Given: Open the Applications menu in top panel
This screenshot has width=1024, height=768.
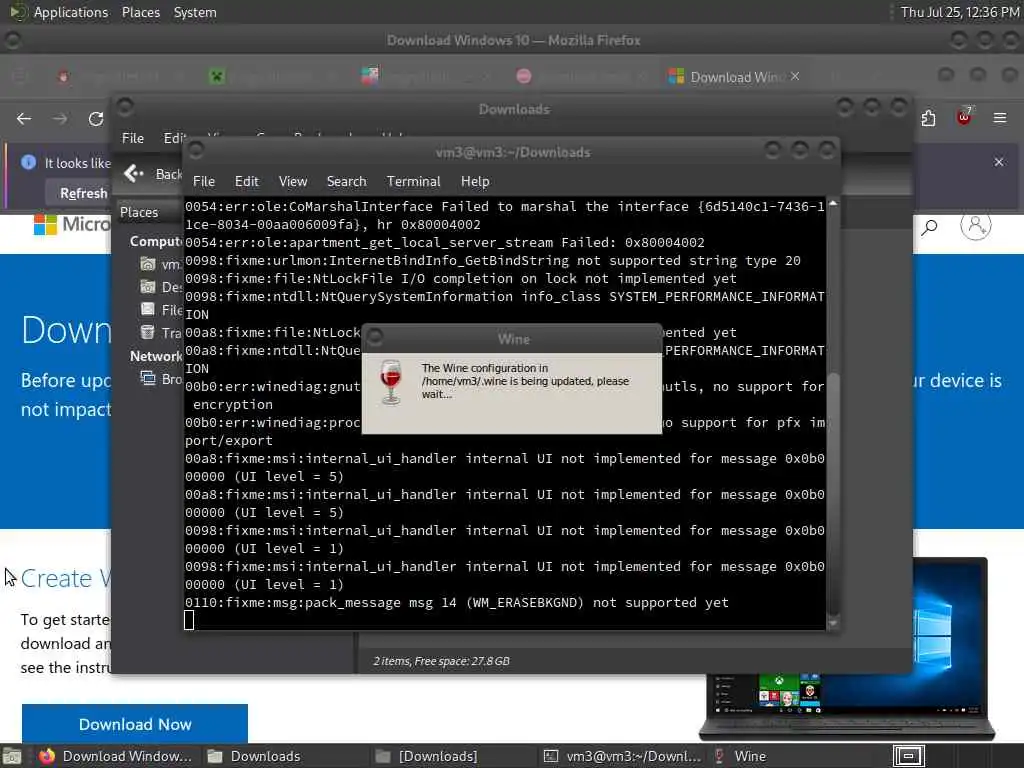Looking at the screenshot, I should pos(71,12).
